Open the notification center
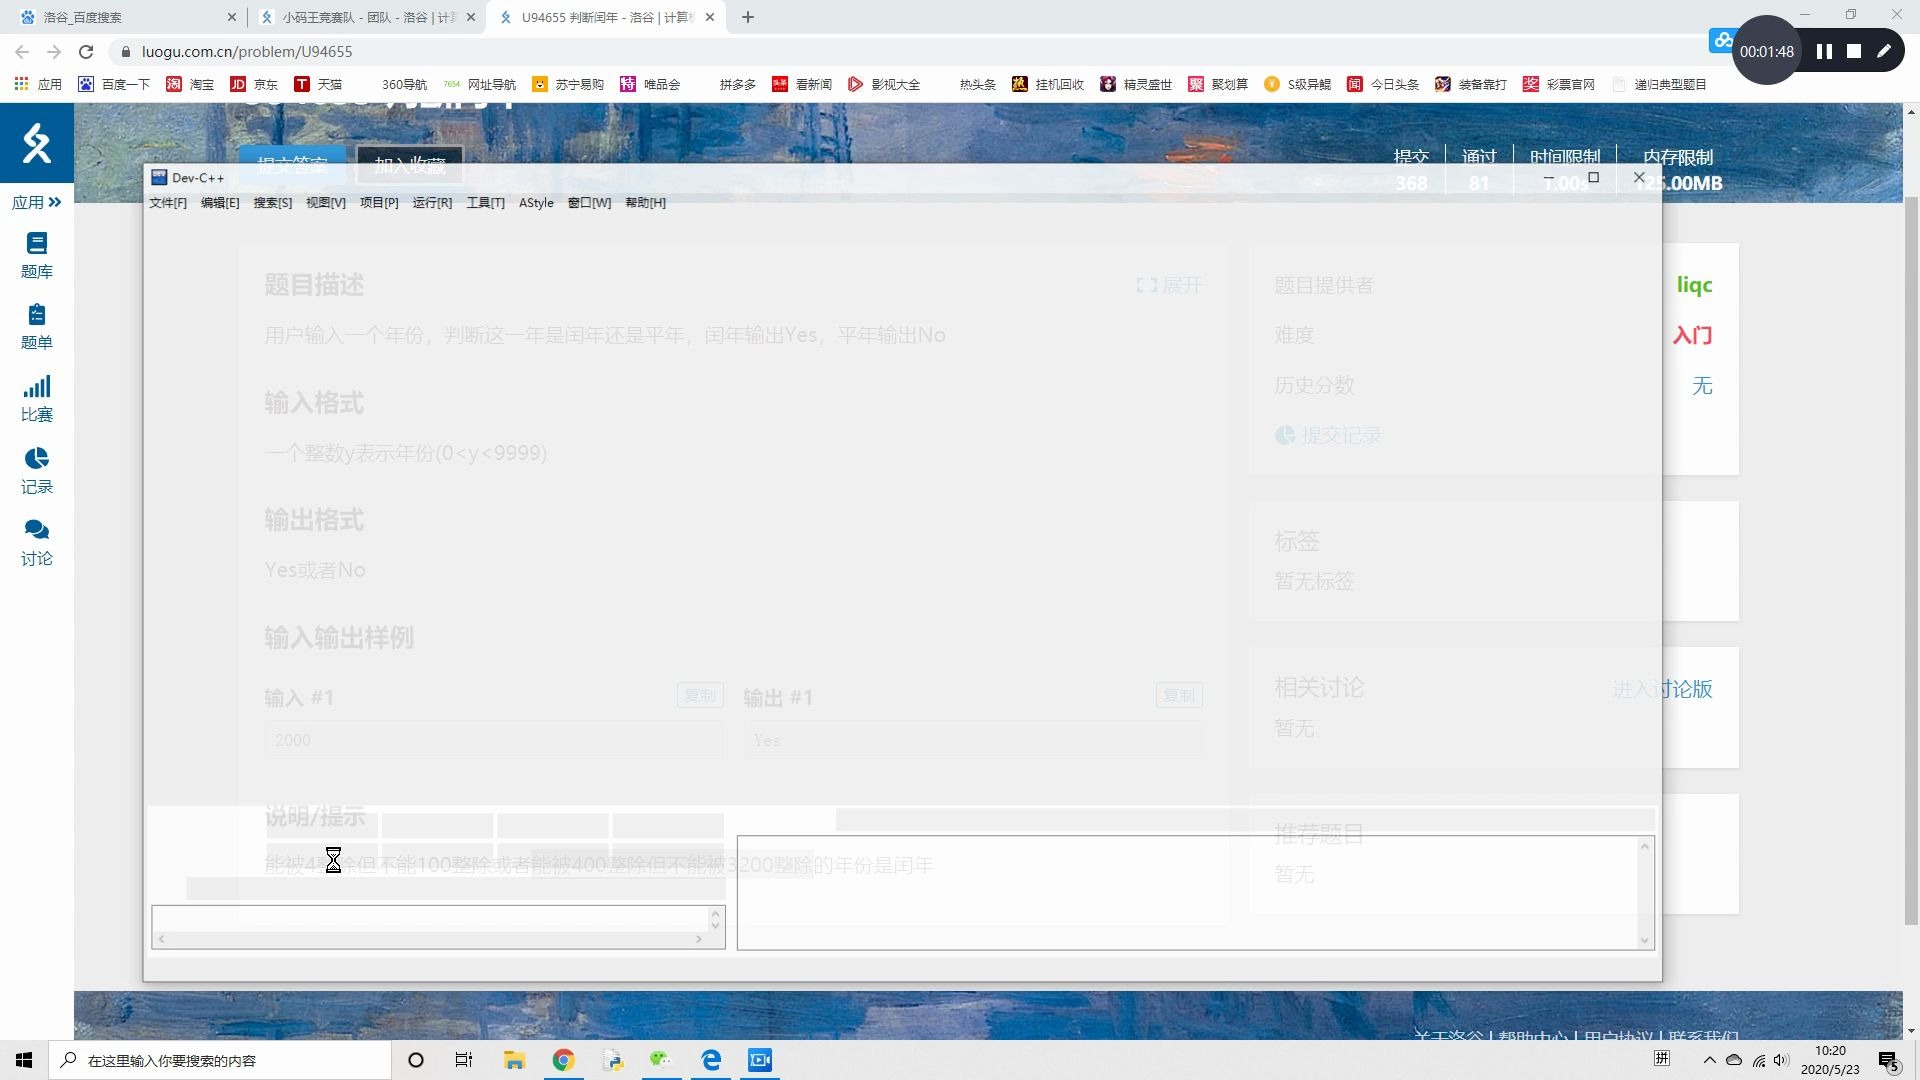Viewport: 1920px width, 1080px height. coord(1889,1060)
